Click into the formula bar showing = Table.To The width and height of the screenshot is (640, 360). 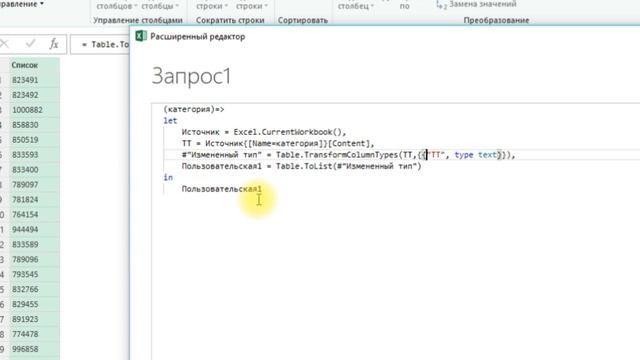tap(100, 44)
